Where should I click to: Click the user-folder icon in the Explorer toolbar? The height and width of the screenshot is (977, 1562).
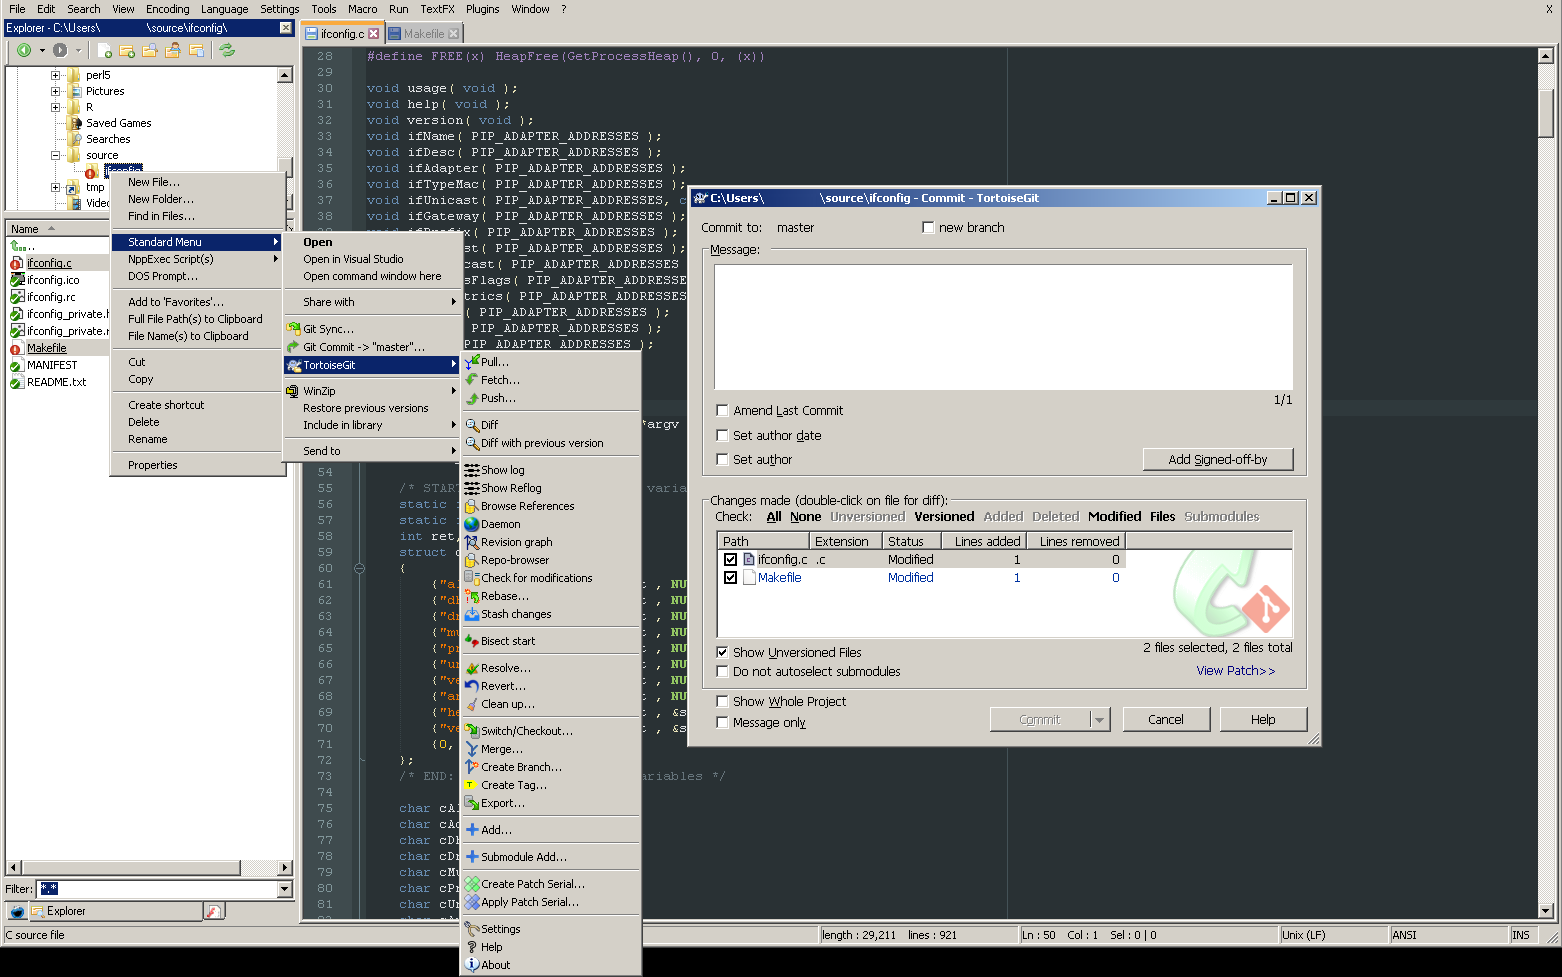174,51
